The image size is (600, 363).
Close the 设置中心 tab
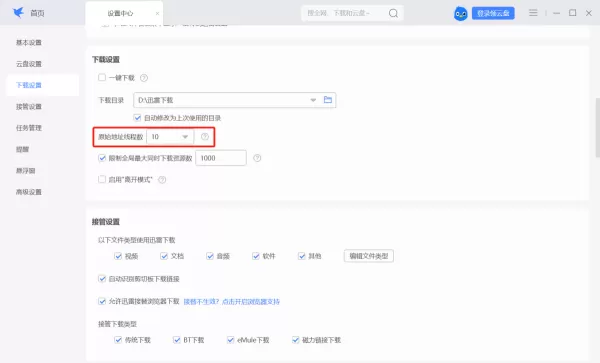click(157, 13)
